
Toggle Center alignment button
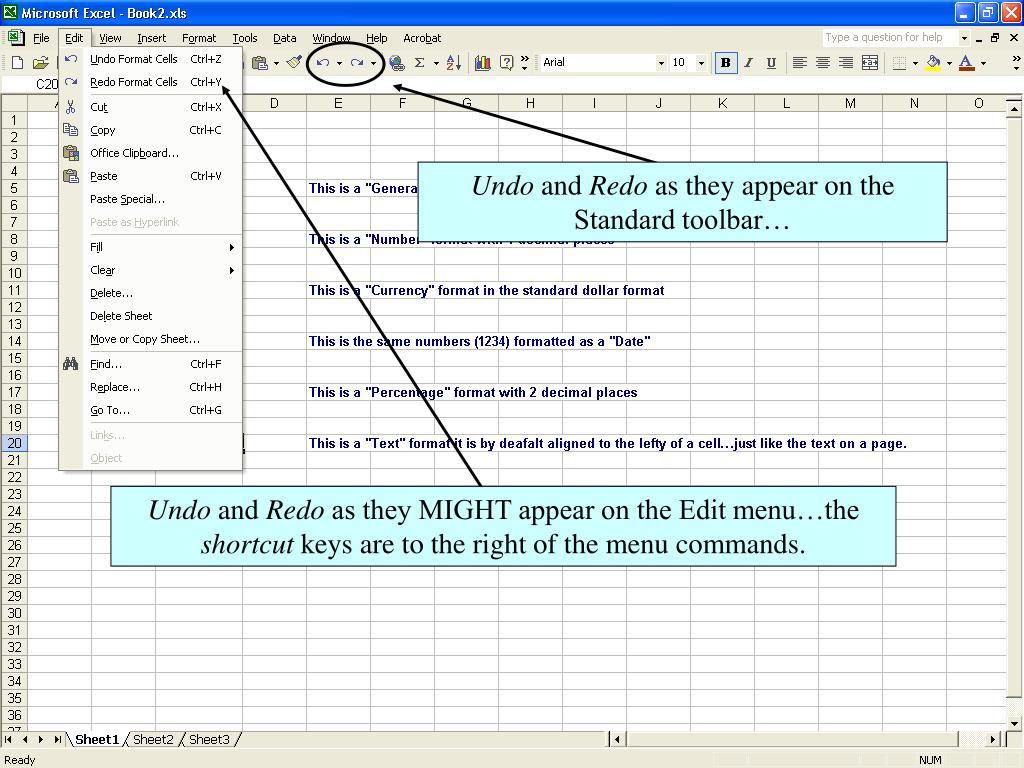(823, 63)
